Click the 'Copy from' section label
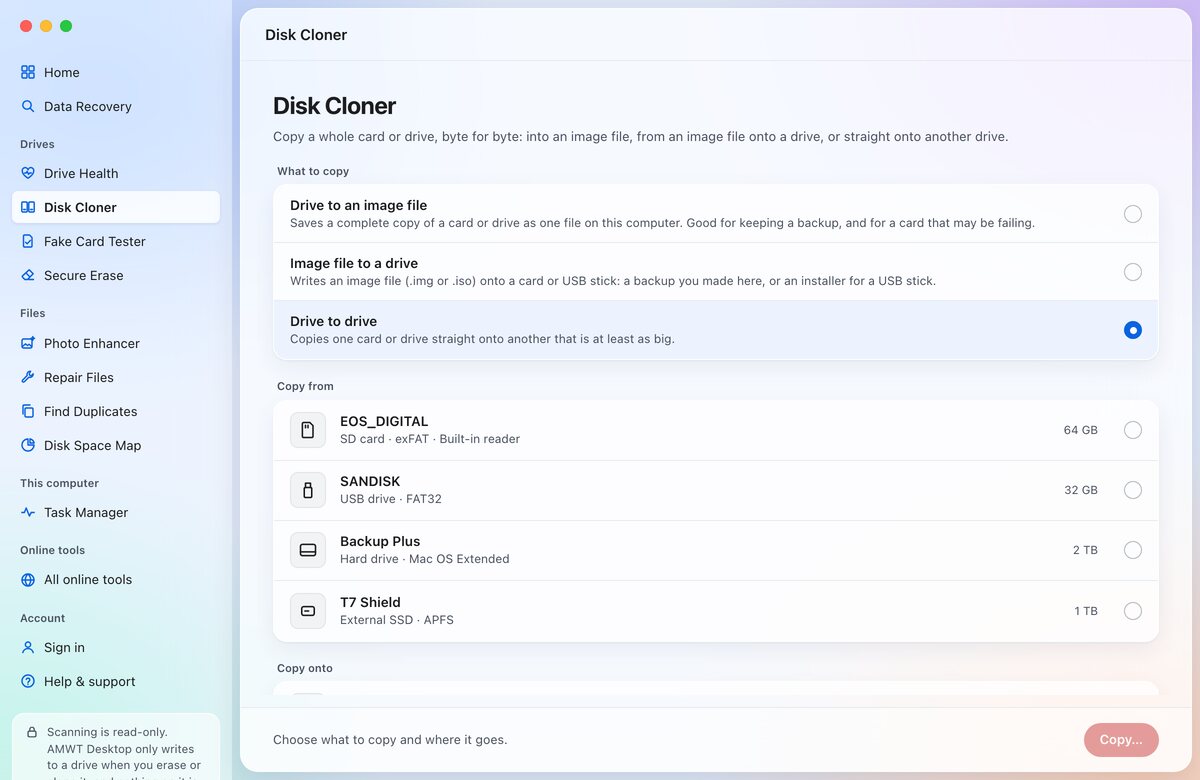 305,386
